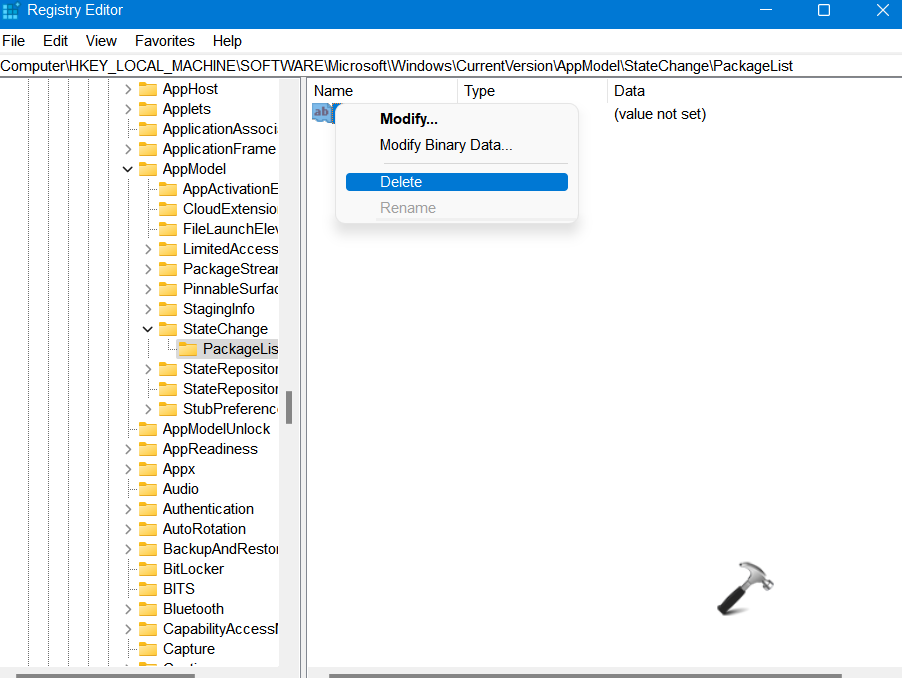Click the PinnableSurfac folder icon
Screen dimensions: 902x678
(x=168, y=289)
